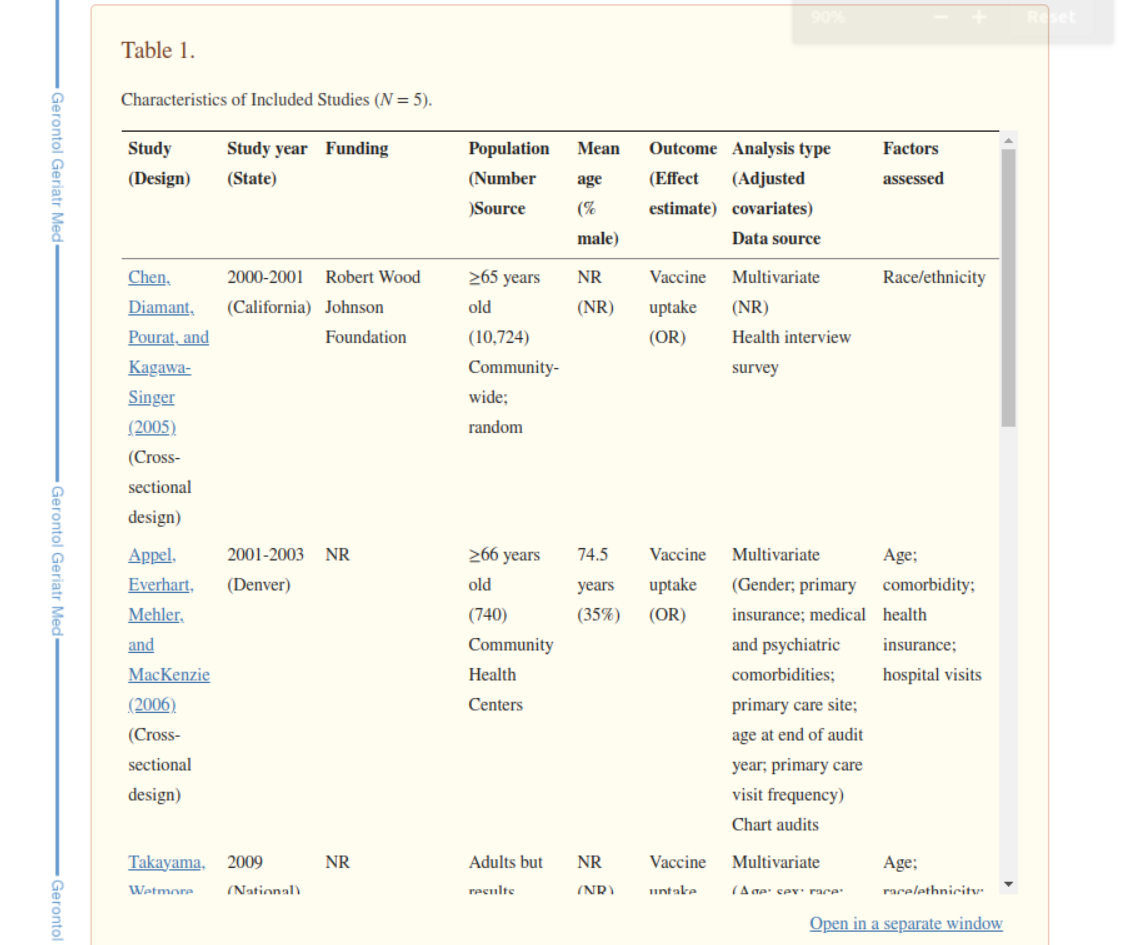
Task: Open the 'Chen,' study citation link
Action: pos(149,277)
